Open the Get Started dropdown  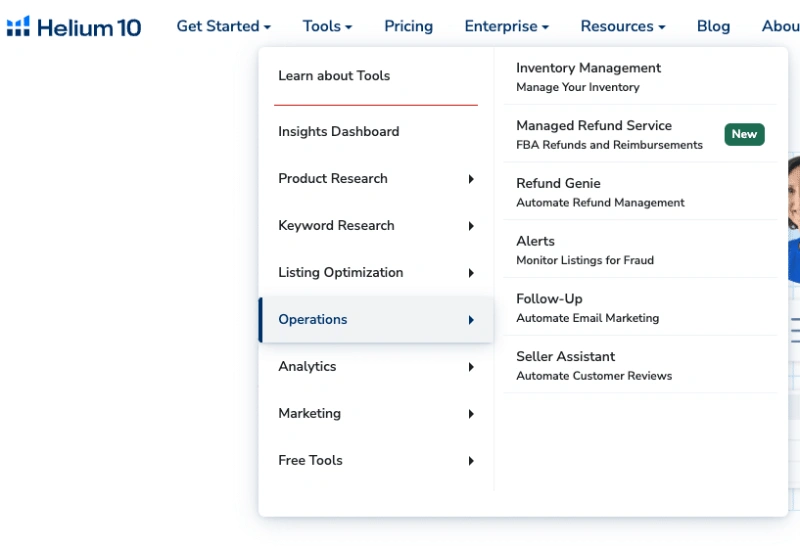[x=223, y=26]
